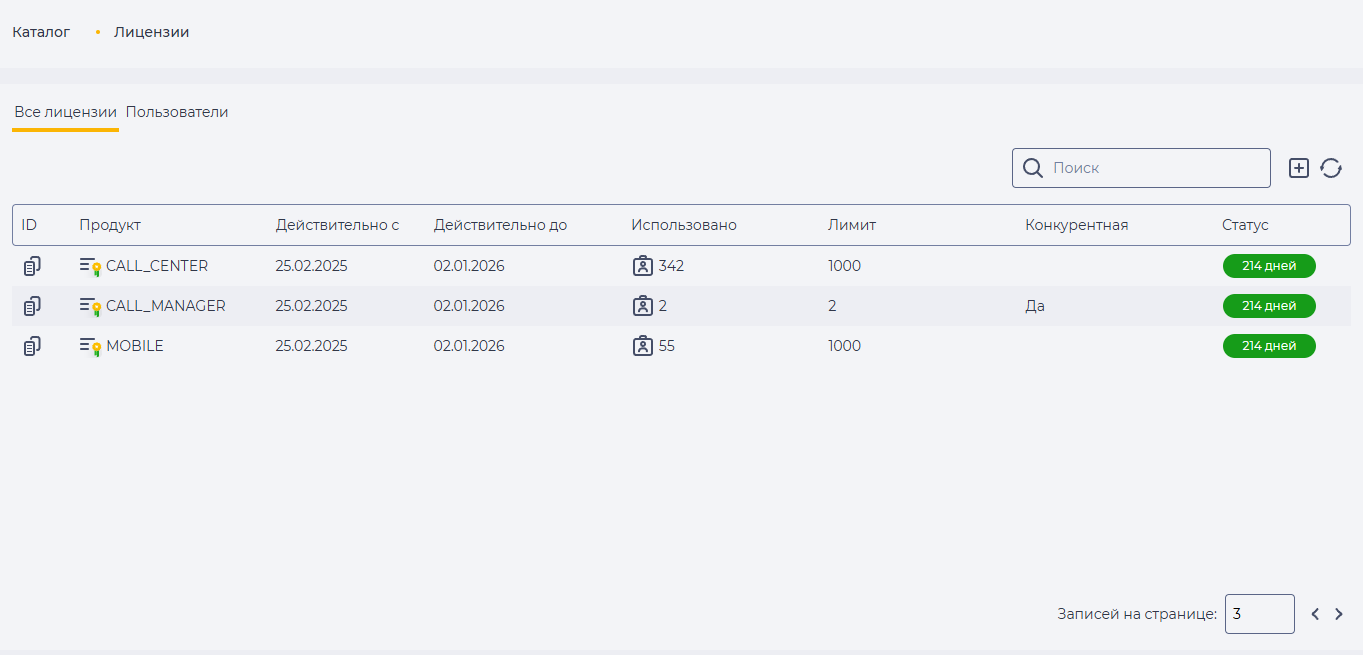Click the 25.02.2025 date in CALL_CENTER row
This screenshot has width=1363, height=655.
pyautogui.click(x=312, y=266)
